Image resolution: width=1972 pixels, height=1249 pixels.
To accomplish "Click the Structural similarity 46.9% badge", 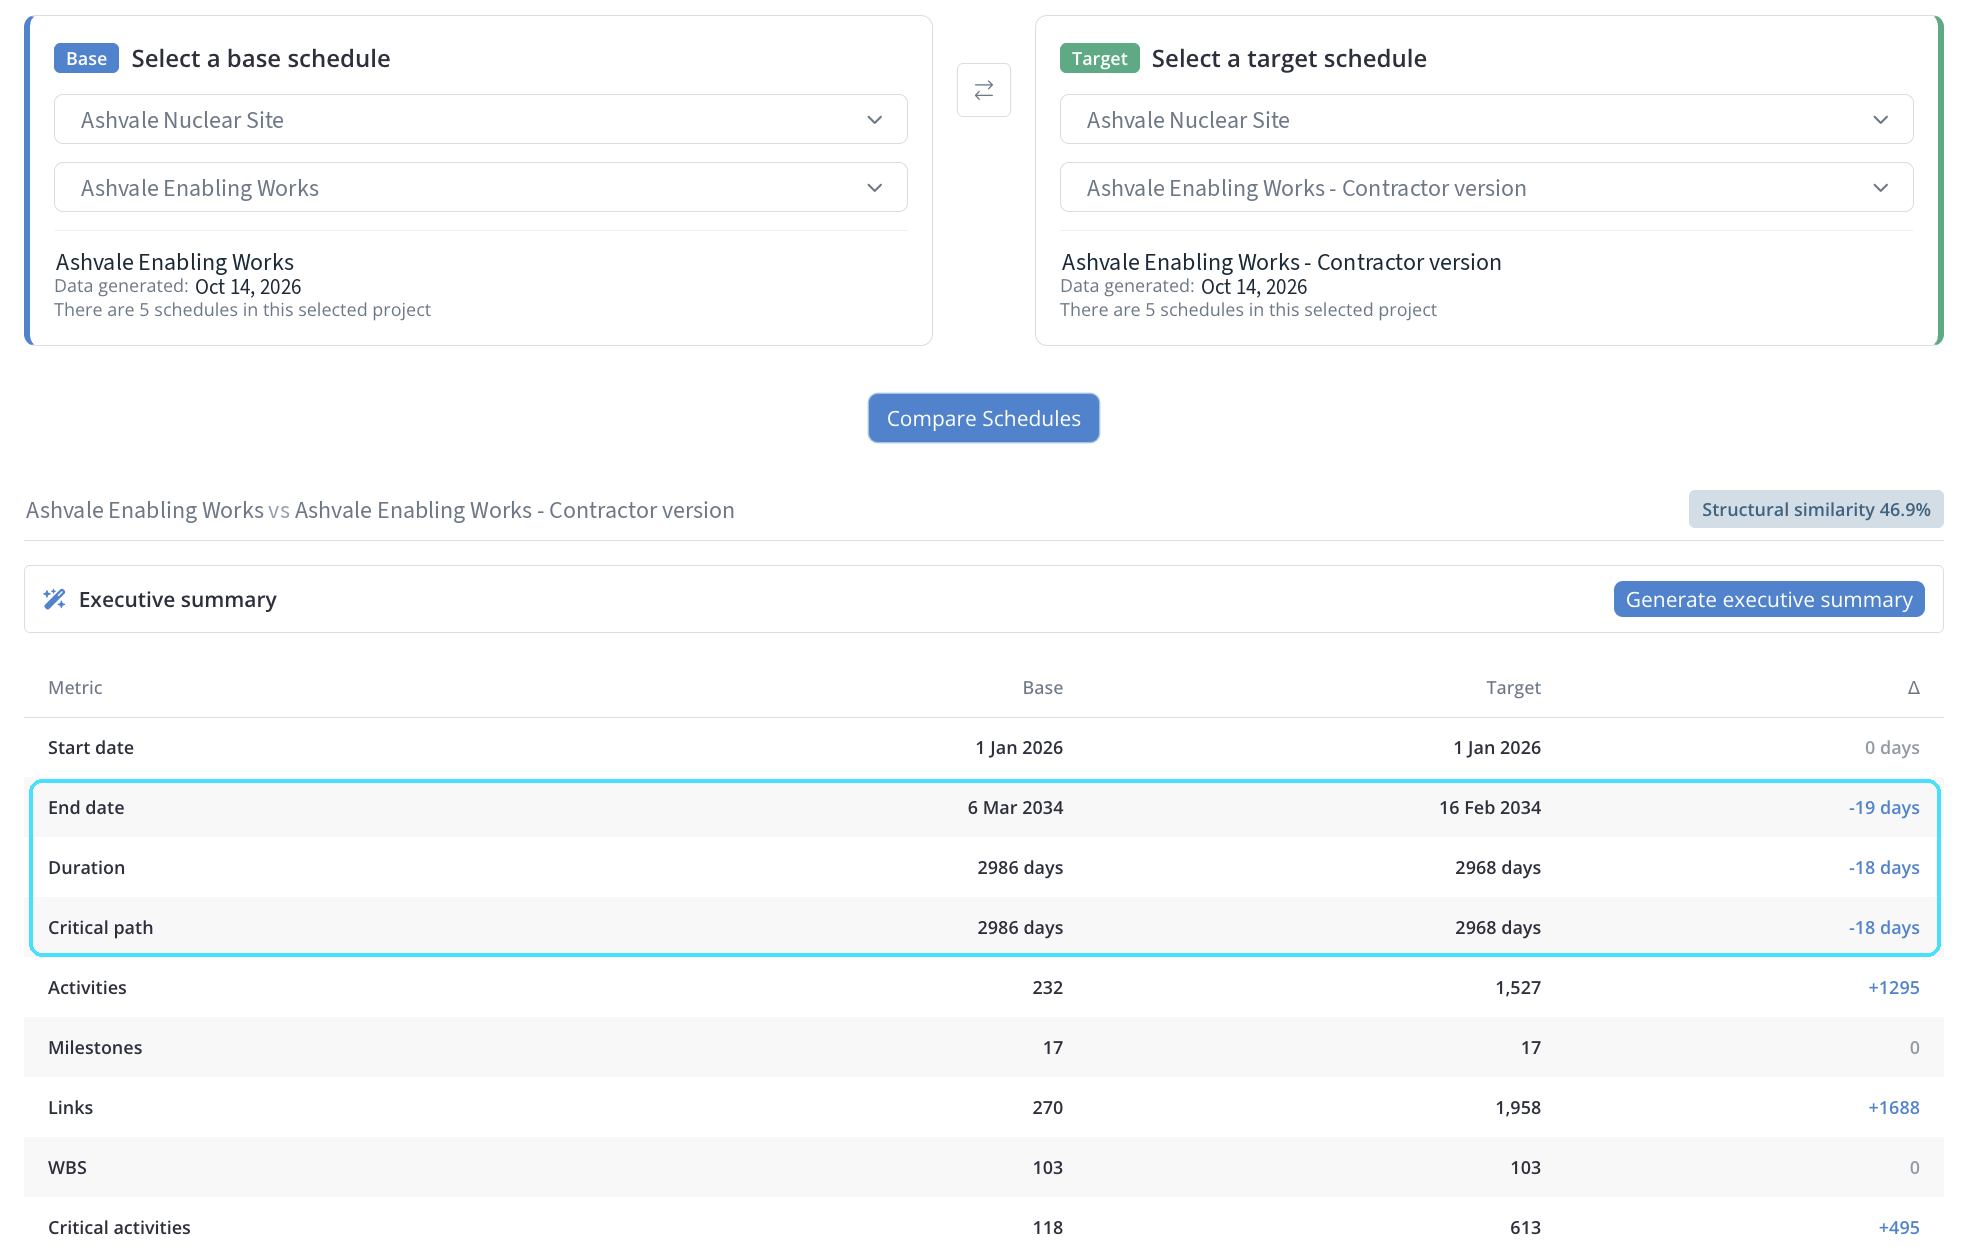I will (x=1816, y=509).
